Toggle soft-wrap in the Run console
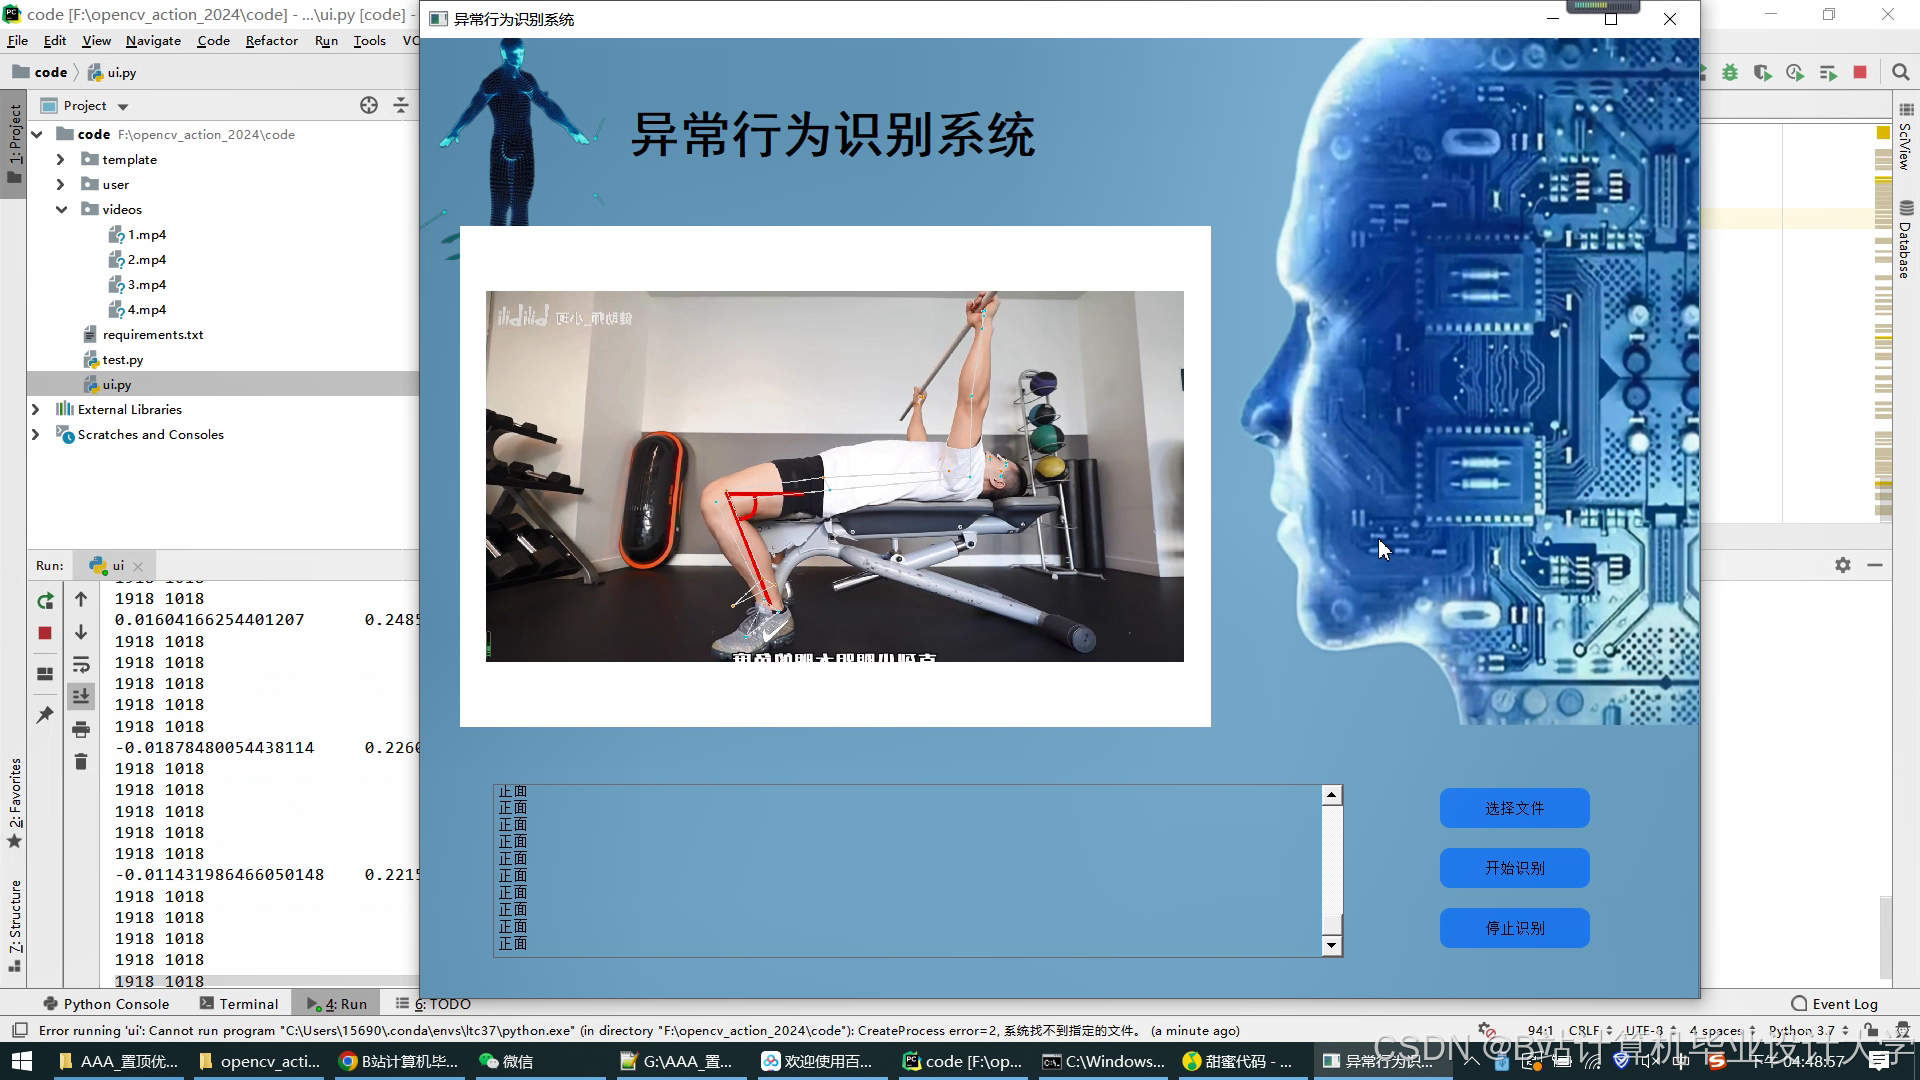 pyautogui.click(x=81, y=665)
